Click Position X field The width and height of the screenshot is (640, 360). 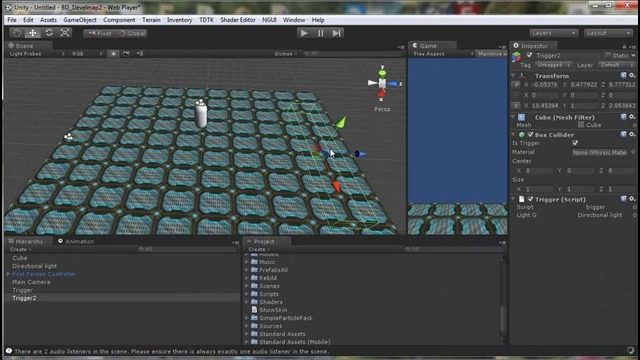tap(544, 84)
